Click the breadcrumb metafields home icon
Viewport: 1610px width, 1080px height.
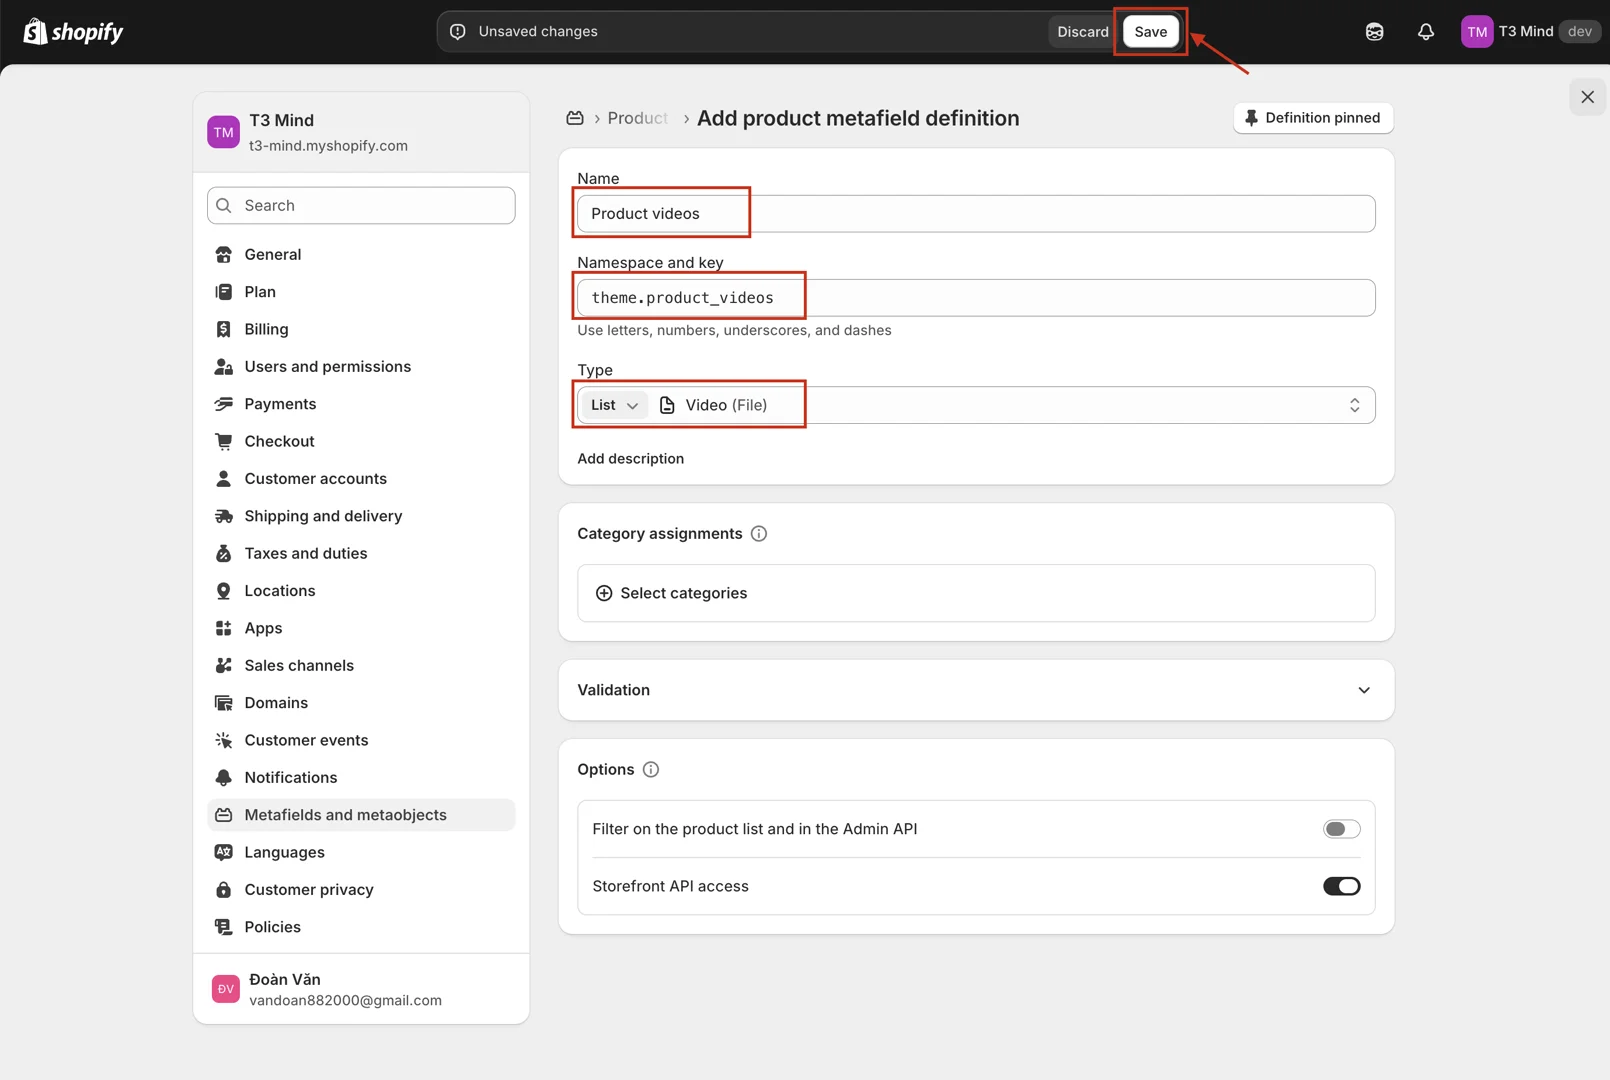tap(575, 118)
